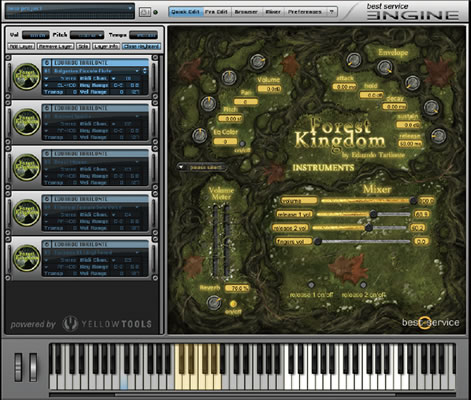Click the global Tempo value field
Viewport: 471px width, 400px height.
[143, 35]
